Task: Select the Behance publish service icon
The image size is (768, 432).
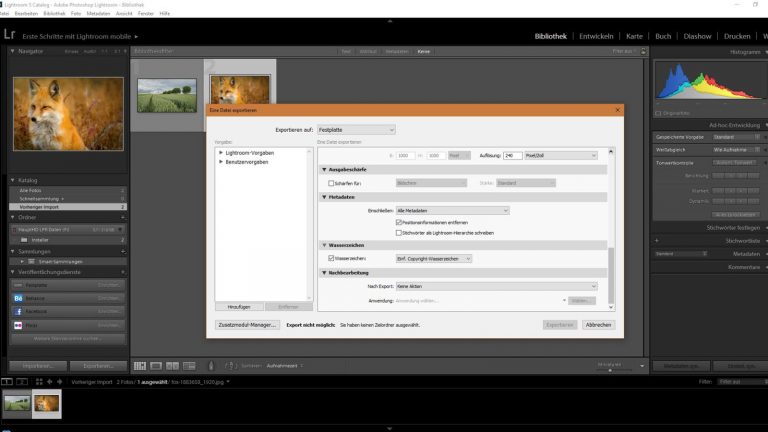Action: pos(19,298)
